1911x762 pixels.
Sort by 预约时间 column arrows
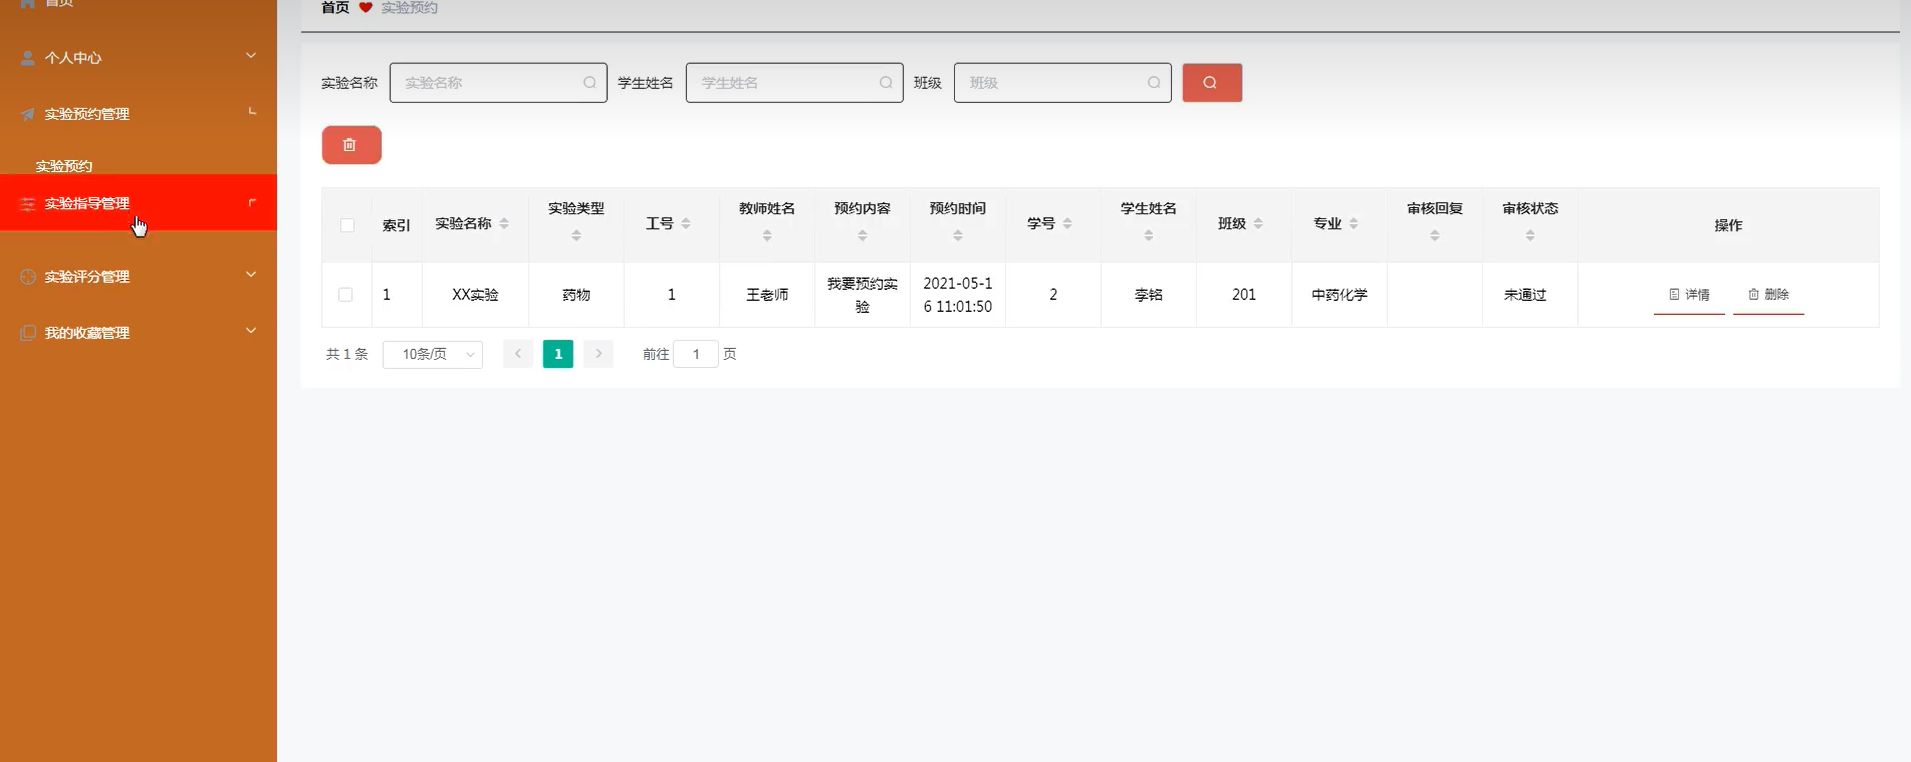pyautogui.click(x=958, y=236)
